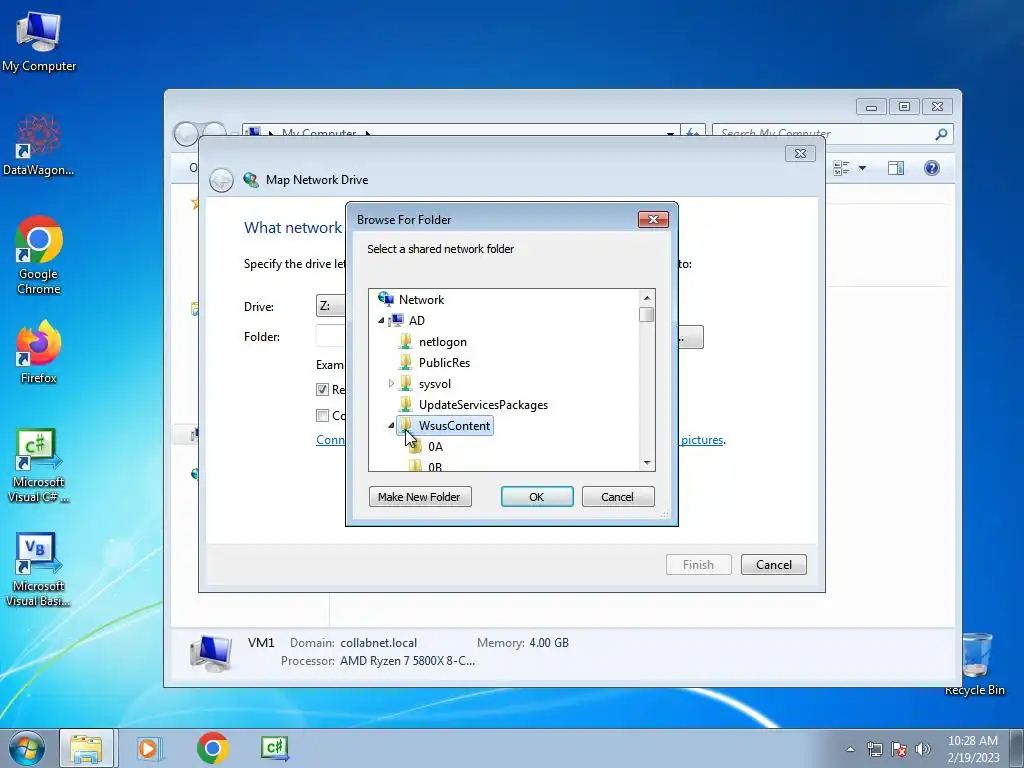Change view icon in Explorer toolbar

pos(841,168)
